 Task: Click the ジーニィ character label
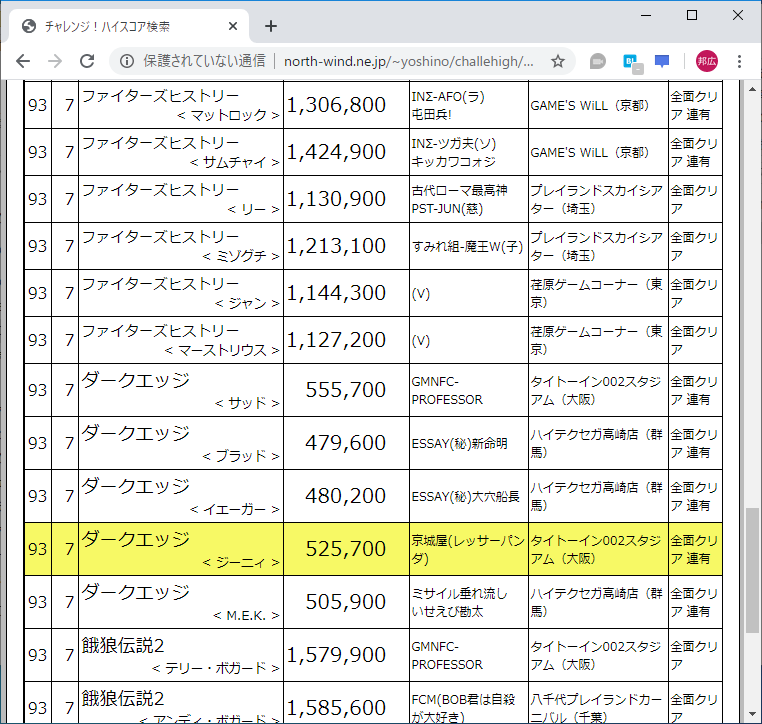tap(241, 563)
